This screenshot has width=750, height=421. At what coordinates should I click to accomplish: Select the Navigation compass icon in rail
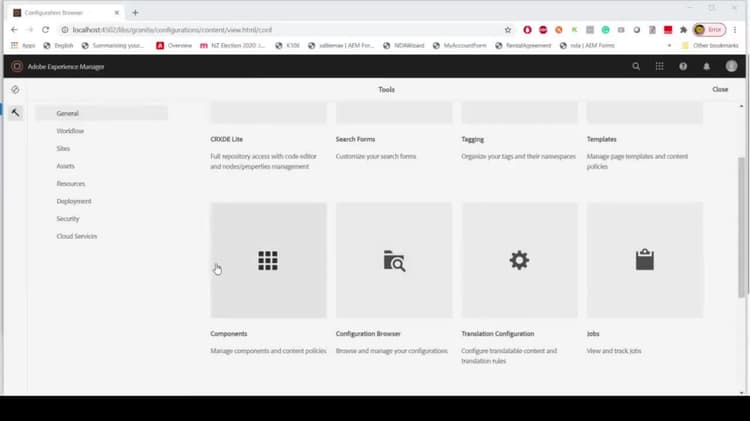pos(15,89)
